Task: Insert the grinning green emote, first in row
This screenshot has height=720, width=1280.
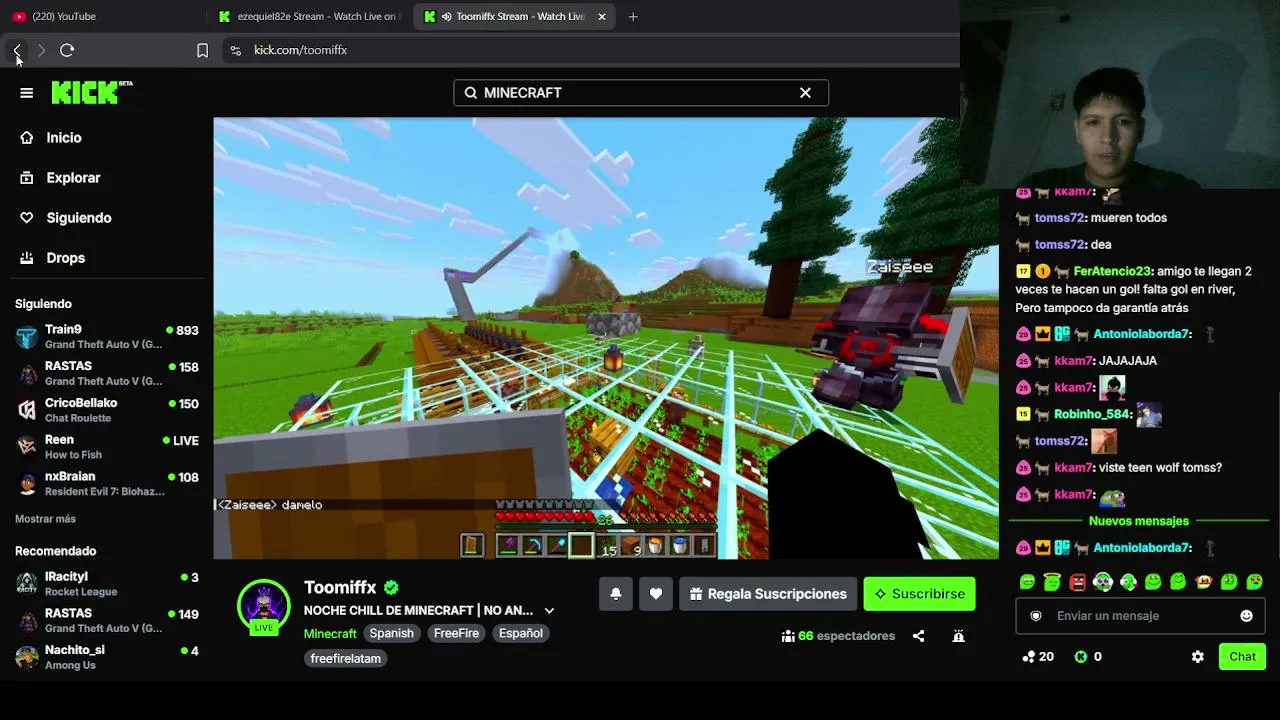Action: 1027,582
